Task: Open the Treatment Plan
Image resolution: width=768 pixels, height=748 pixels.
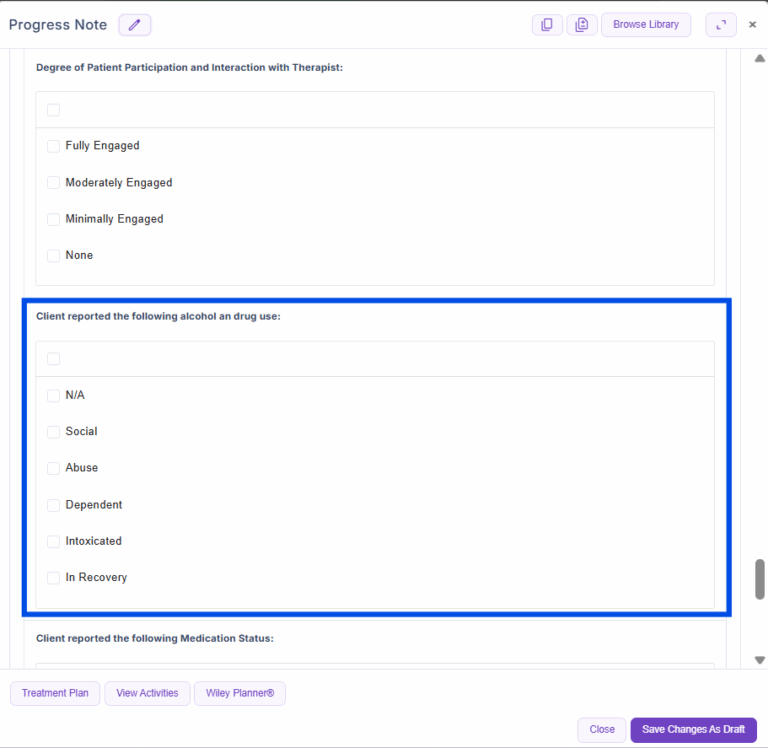Action: point(55,693)
